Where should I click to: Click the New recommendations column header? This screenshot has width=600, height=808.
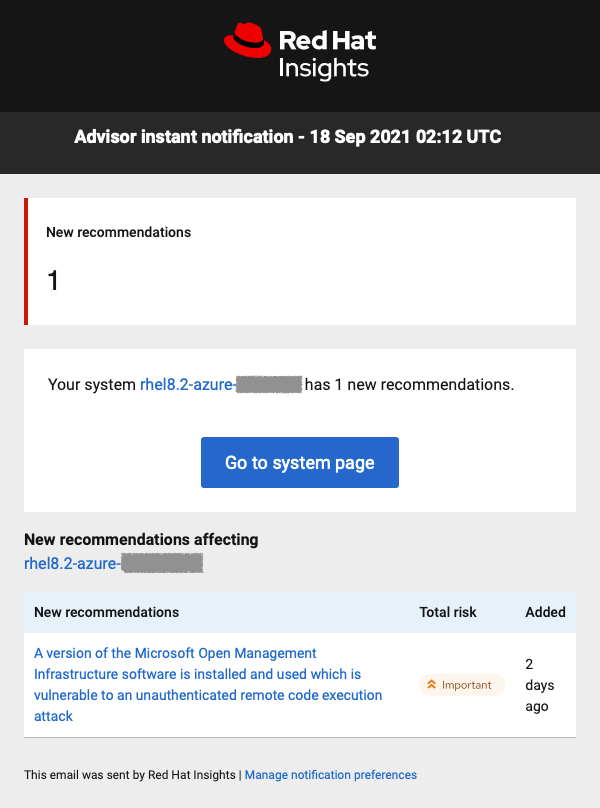pyautogui.click(x=107, y=612)
